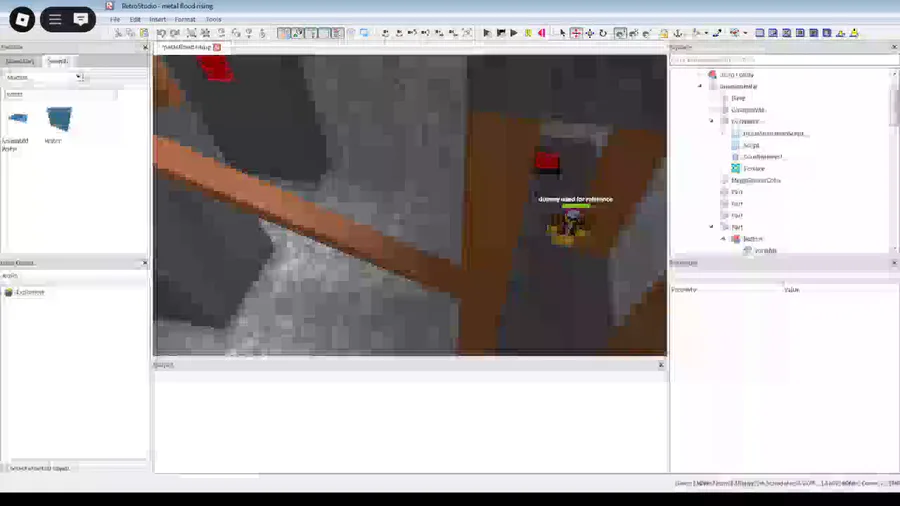
Task: Click the blue monitor icon in toolbar
Action: 364,33
